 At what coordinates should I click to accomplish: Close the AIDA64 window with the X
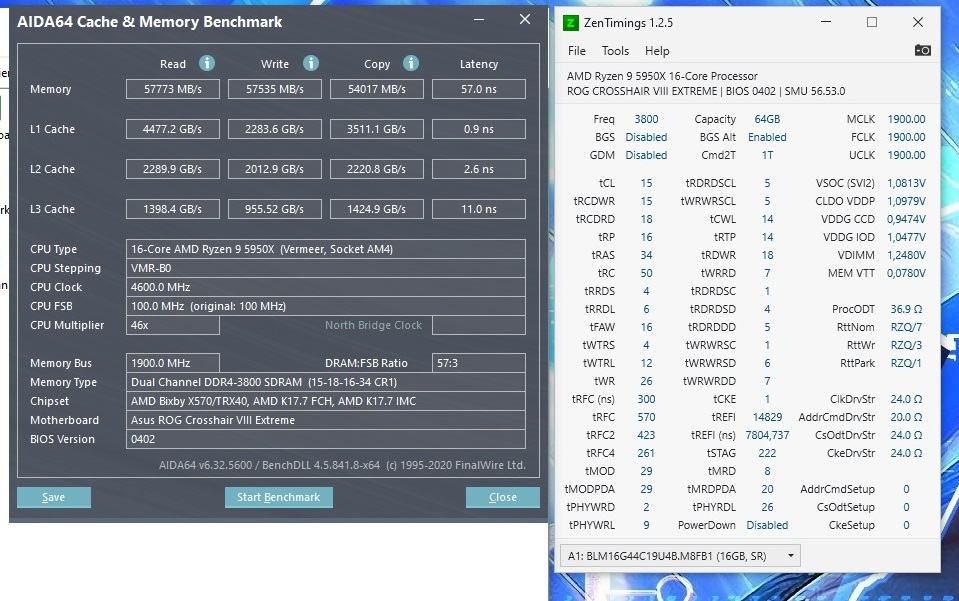525,19
